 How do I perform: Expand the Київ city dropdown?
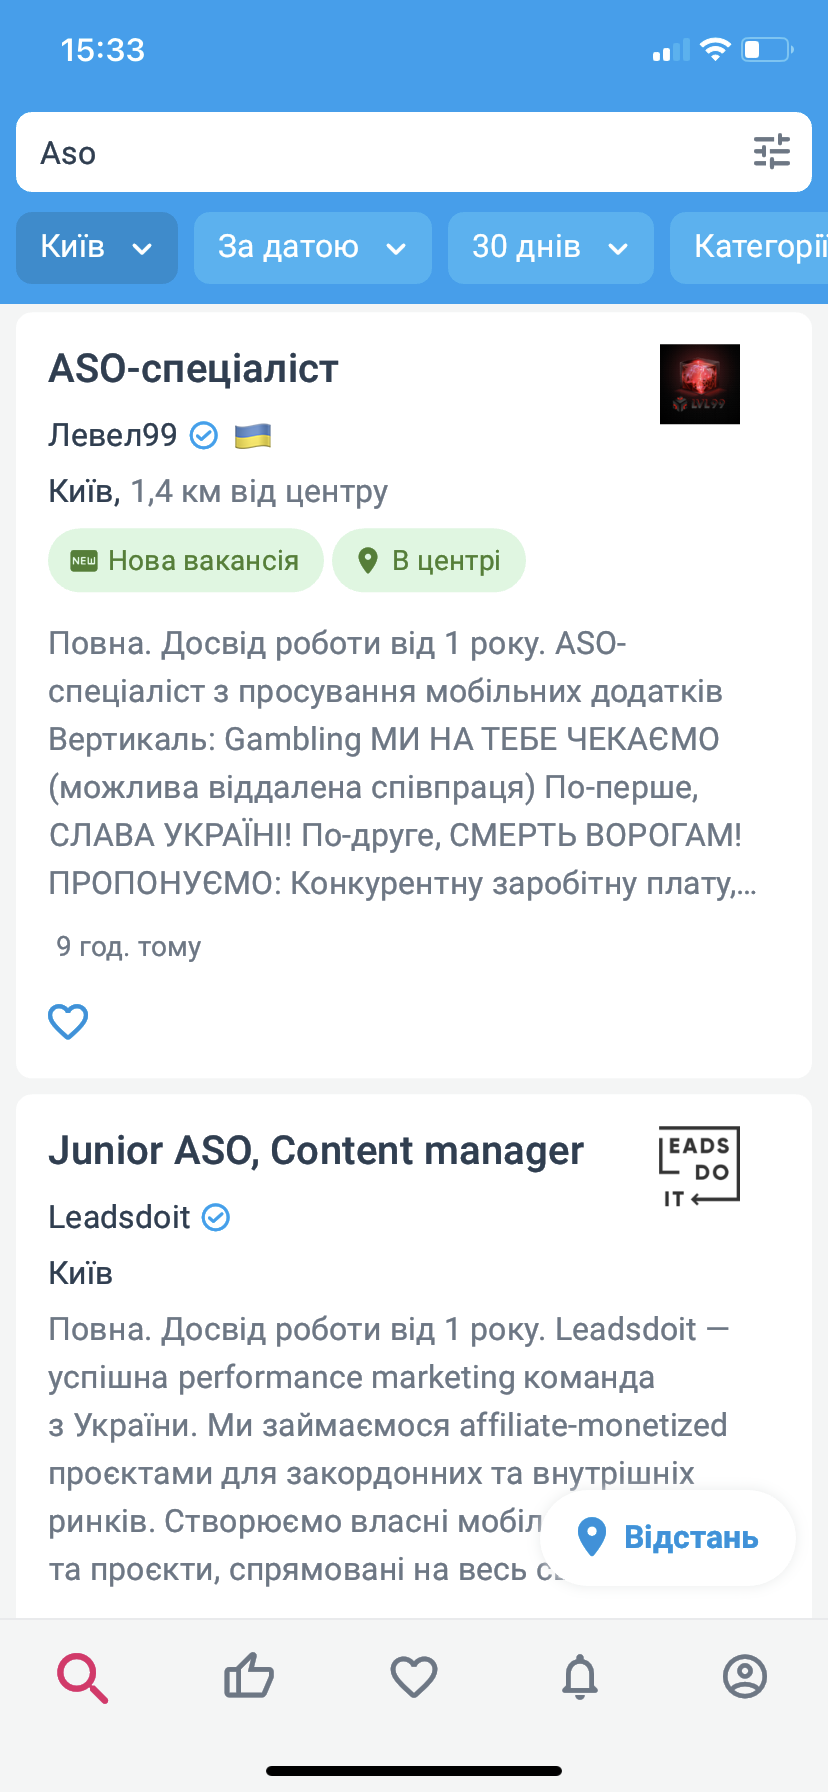(96, 247)
